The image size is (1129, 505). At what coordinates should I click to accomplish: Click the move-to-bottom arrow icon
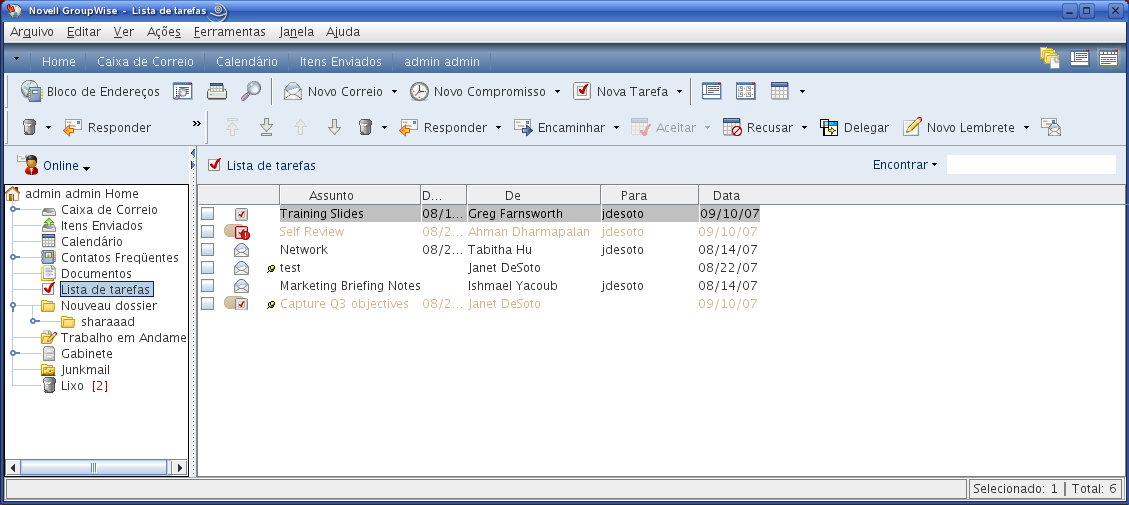[266, 128]
